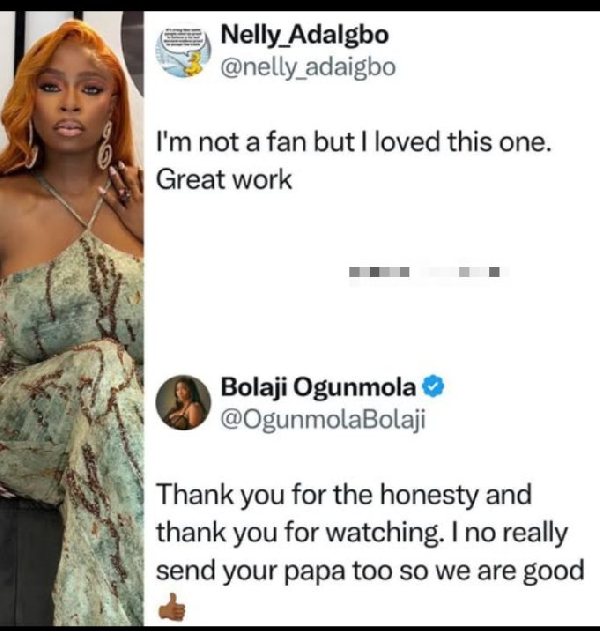This screenshot has width=600, height=631.
Task: Click the yellow duck in Nelly's avatar
Action: (194, 65)
